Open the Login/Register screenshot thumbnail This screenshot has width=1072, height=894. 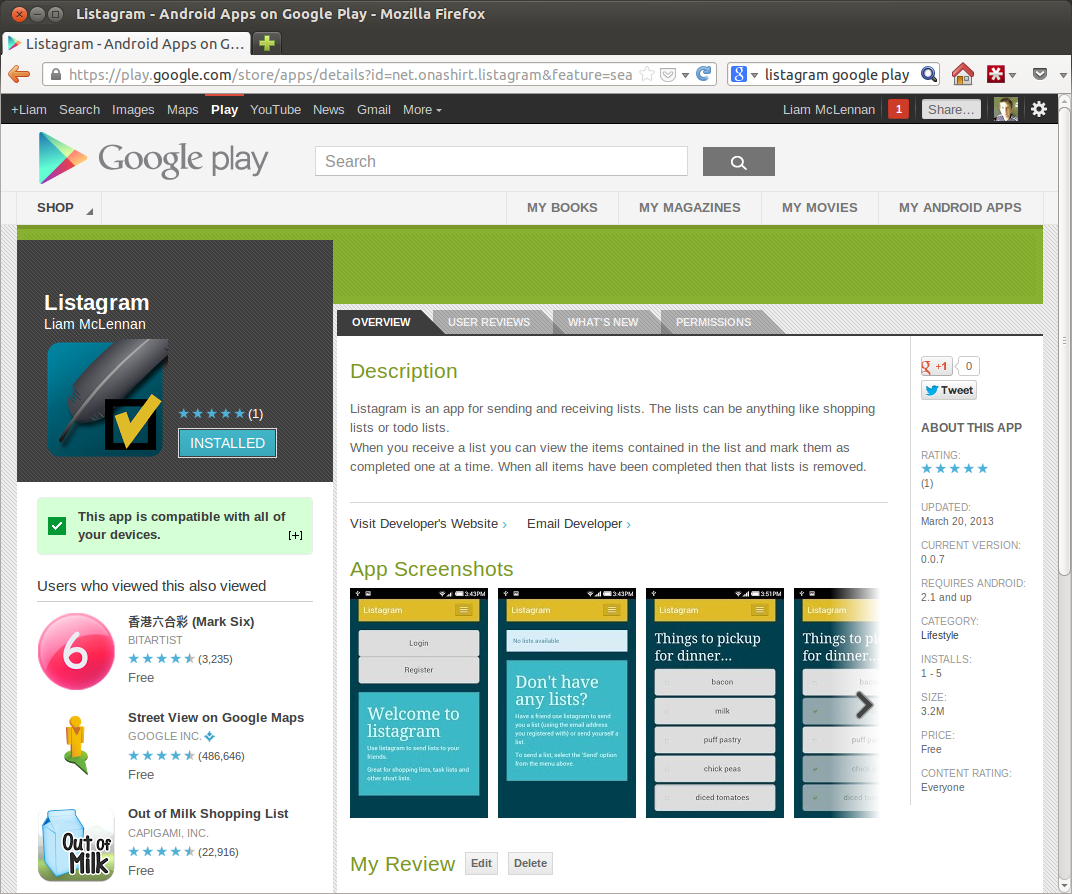(419, 703)
